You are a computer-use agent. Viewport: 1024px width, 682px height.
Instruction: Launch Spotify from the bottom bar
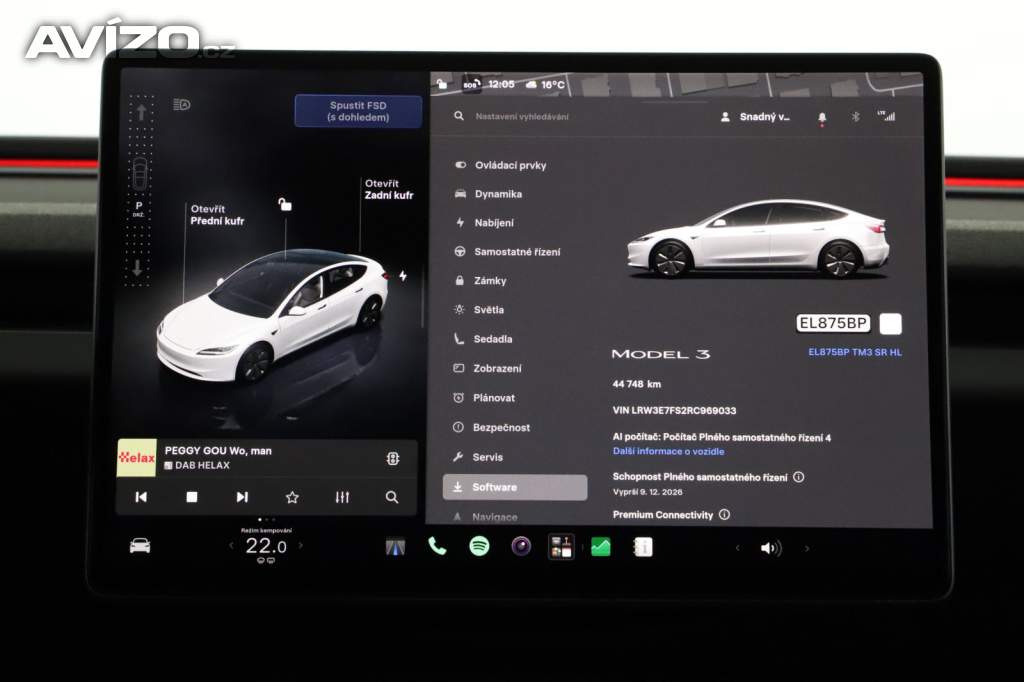[479, 546]
